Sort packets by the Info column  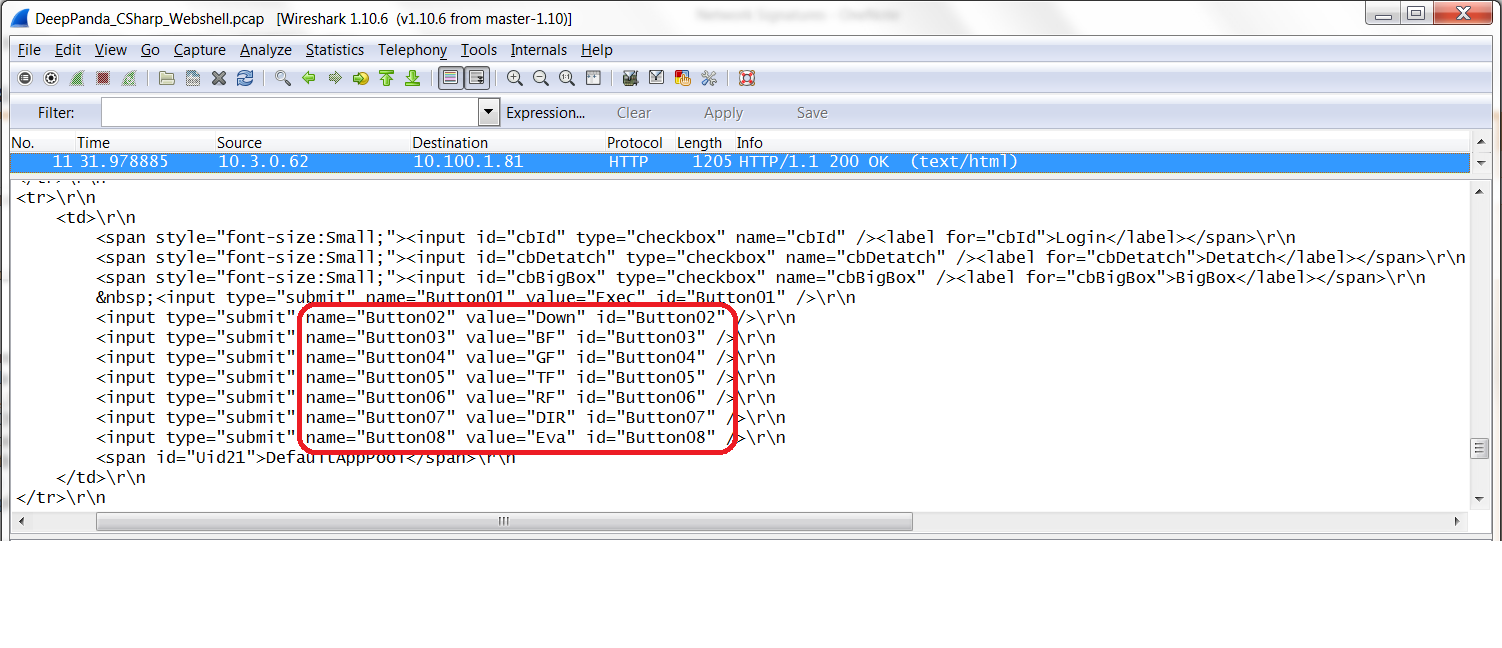pos(750,143)
